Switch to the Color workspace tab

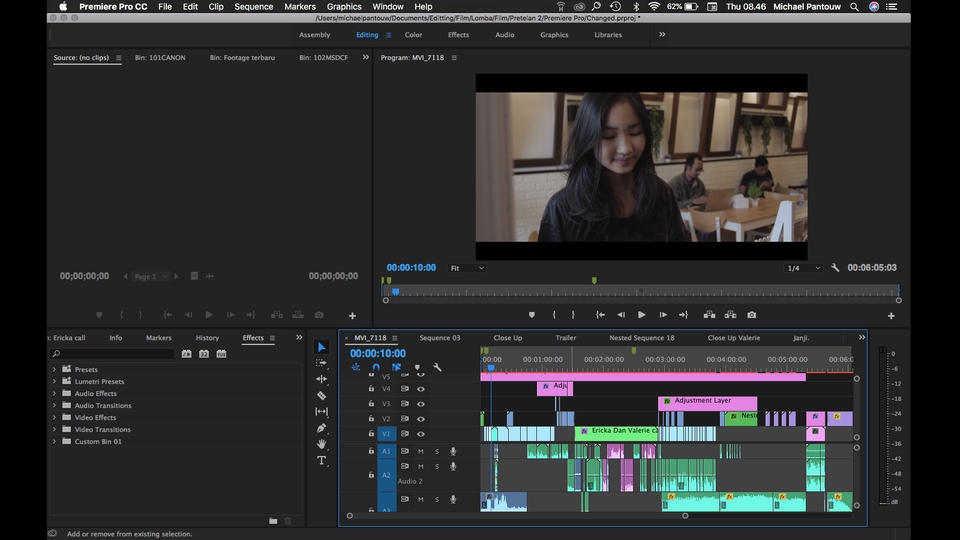click(x=413, y=35)
